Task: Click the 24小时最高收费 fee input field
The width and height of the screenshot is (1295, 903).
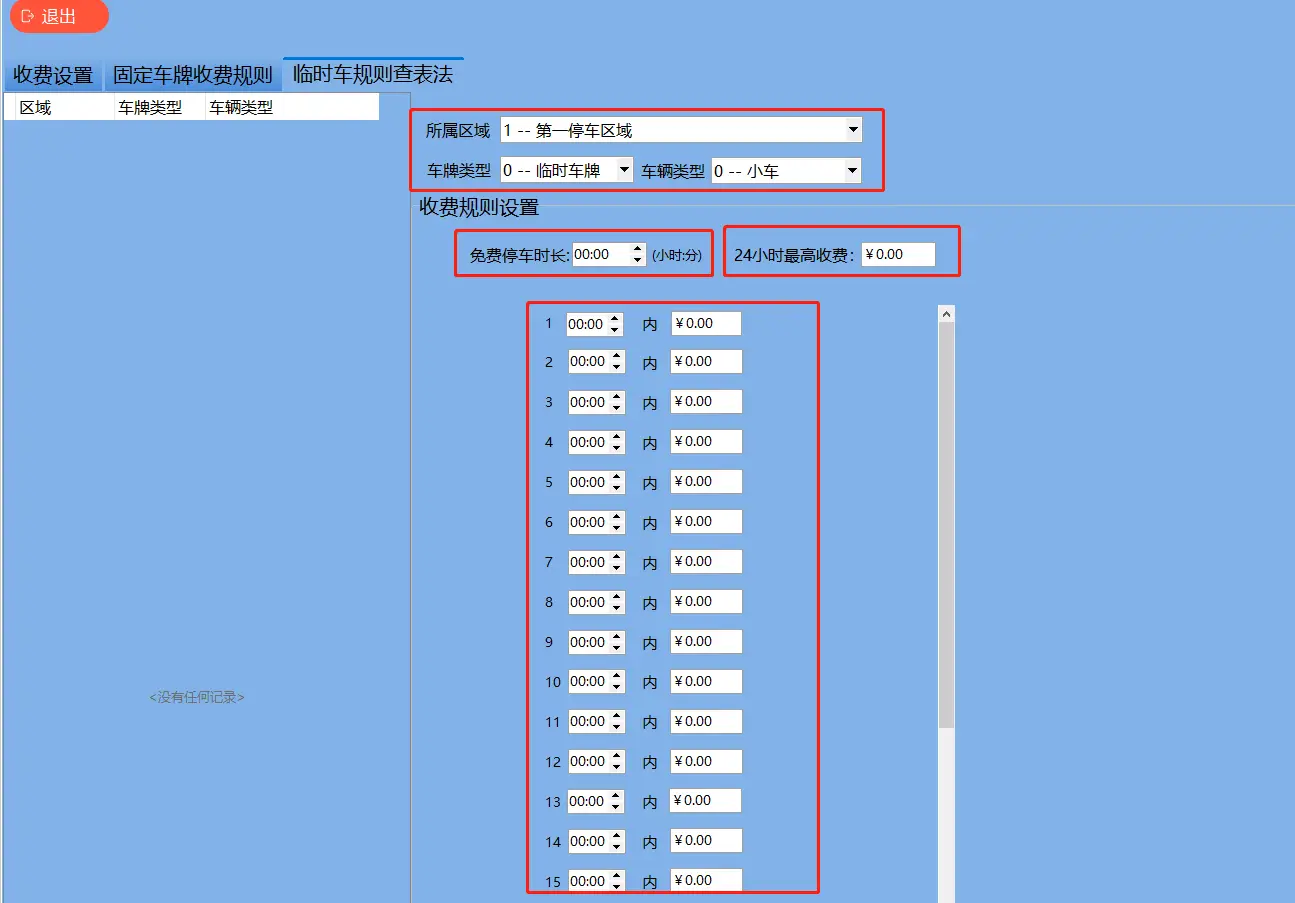Action: coord(895,254)
